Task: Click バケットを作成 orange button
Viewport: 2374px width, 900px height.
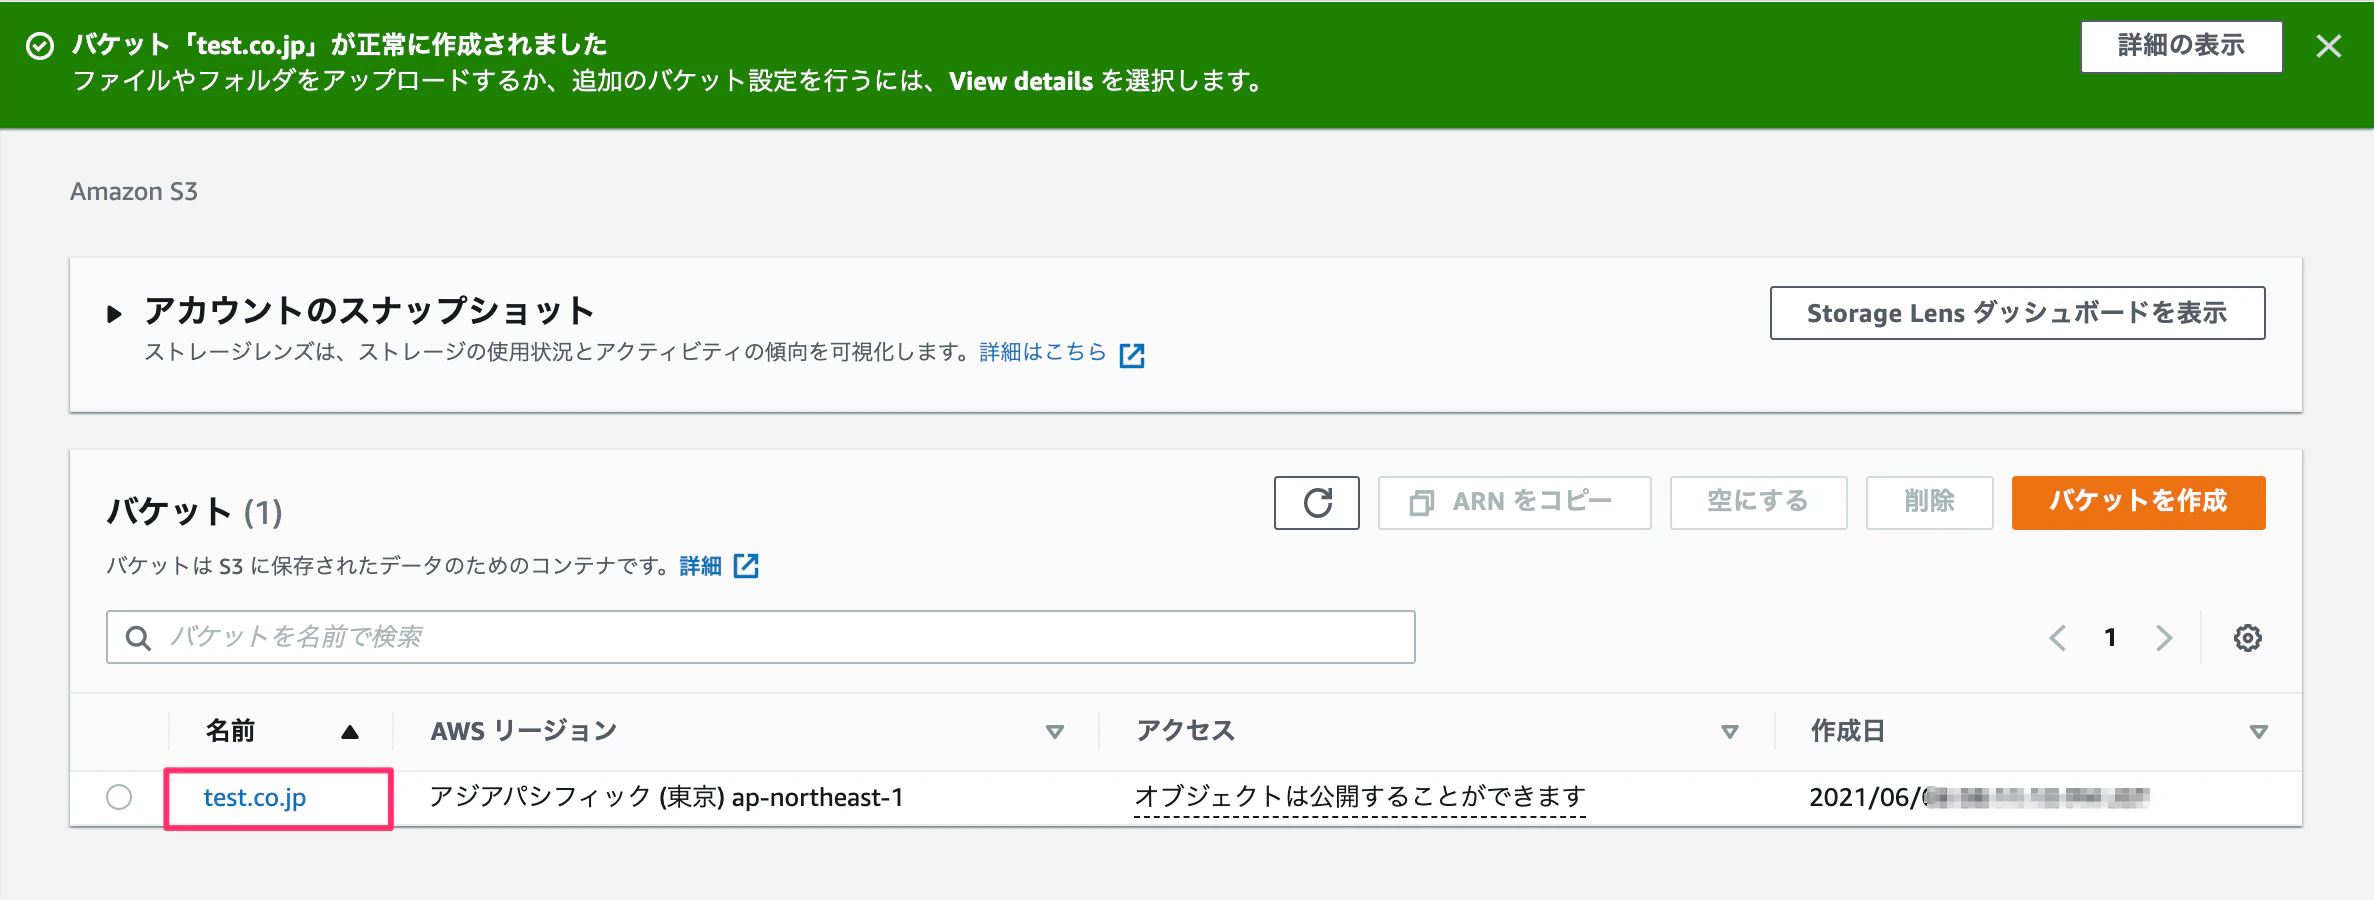Action: point(2138,502)
